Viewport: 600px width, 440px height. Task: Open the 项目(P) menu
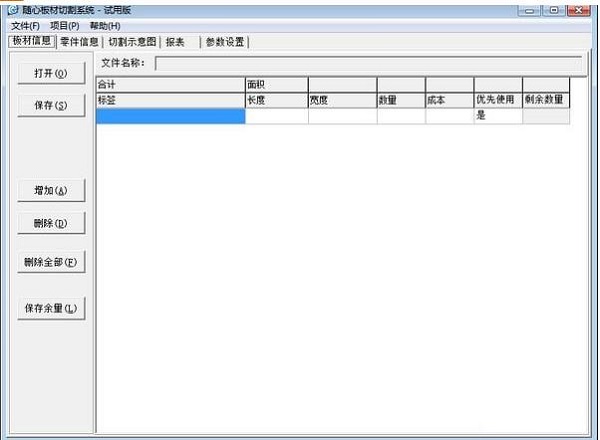pos(65,26)
